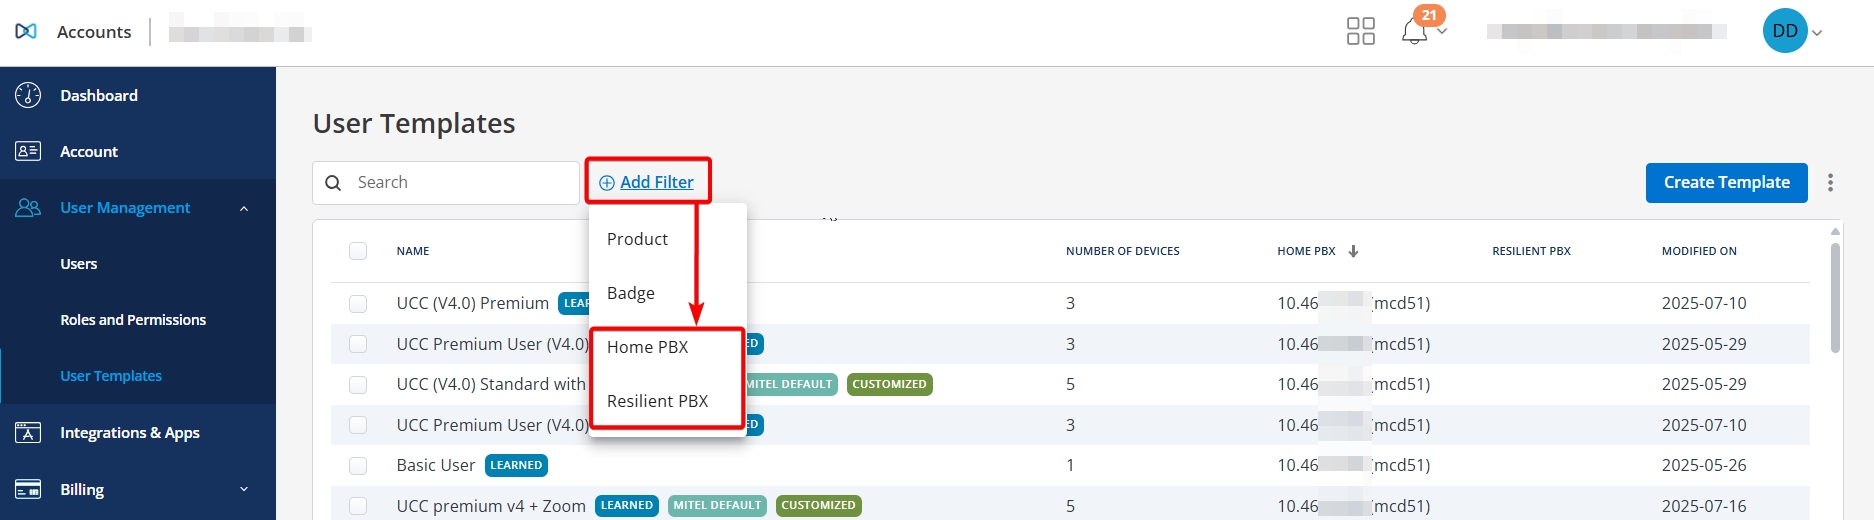Open the notifications bell

(1414, 32)
